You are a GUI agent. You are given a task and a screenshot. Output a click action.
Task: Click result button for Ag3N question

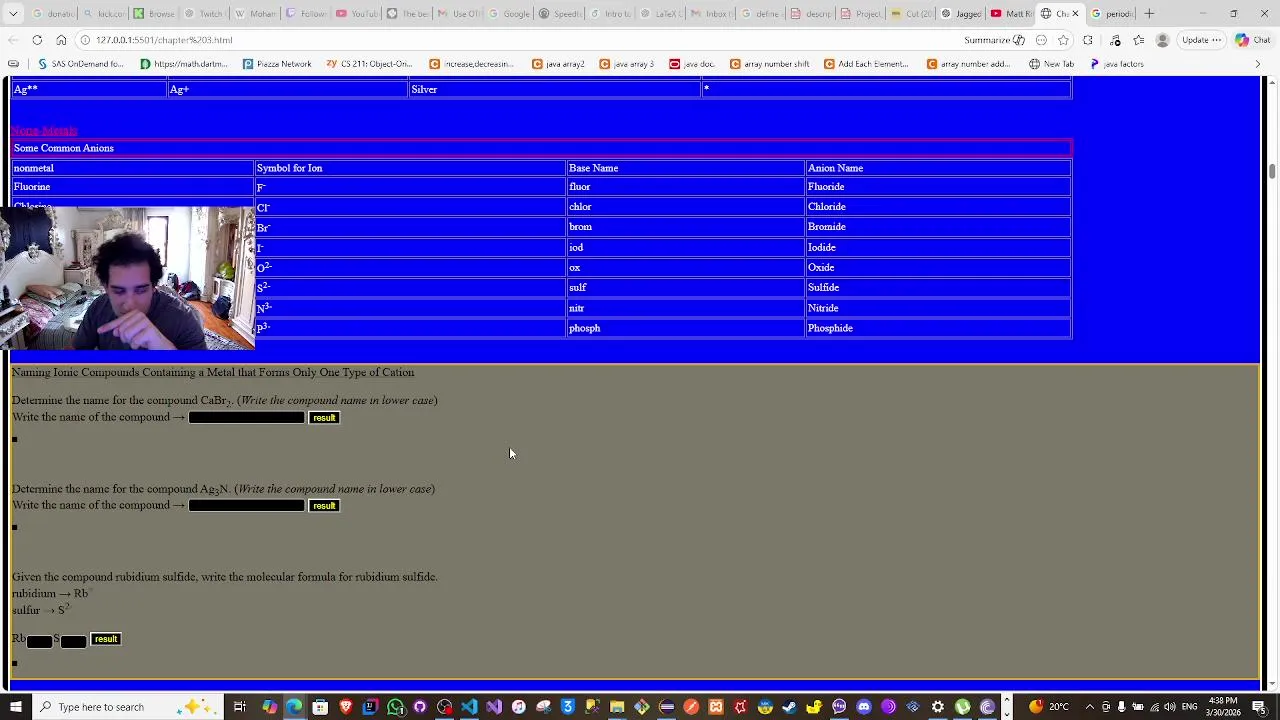click(x=324, y=506)
